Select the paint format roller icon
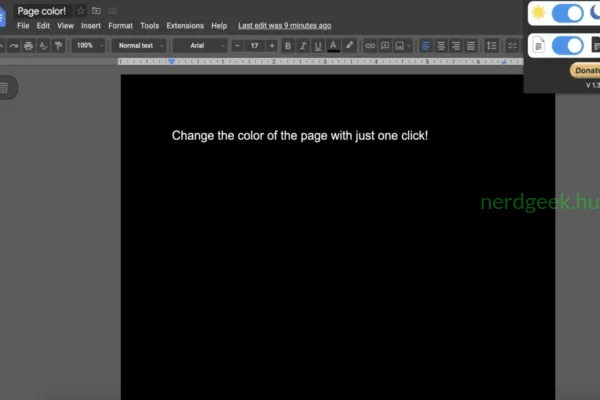Image resolution: width=600 pixels, height=400 pixels. (58, 46)
